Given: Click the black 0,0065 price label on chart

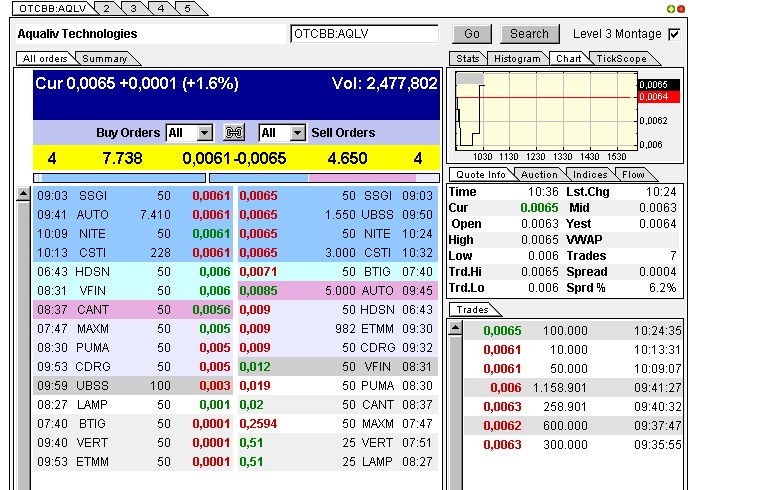Looking at the screenshot, I should click(659, 84).
